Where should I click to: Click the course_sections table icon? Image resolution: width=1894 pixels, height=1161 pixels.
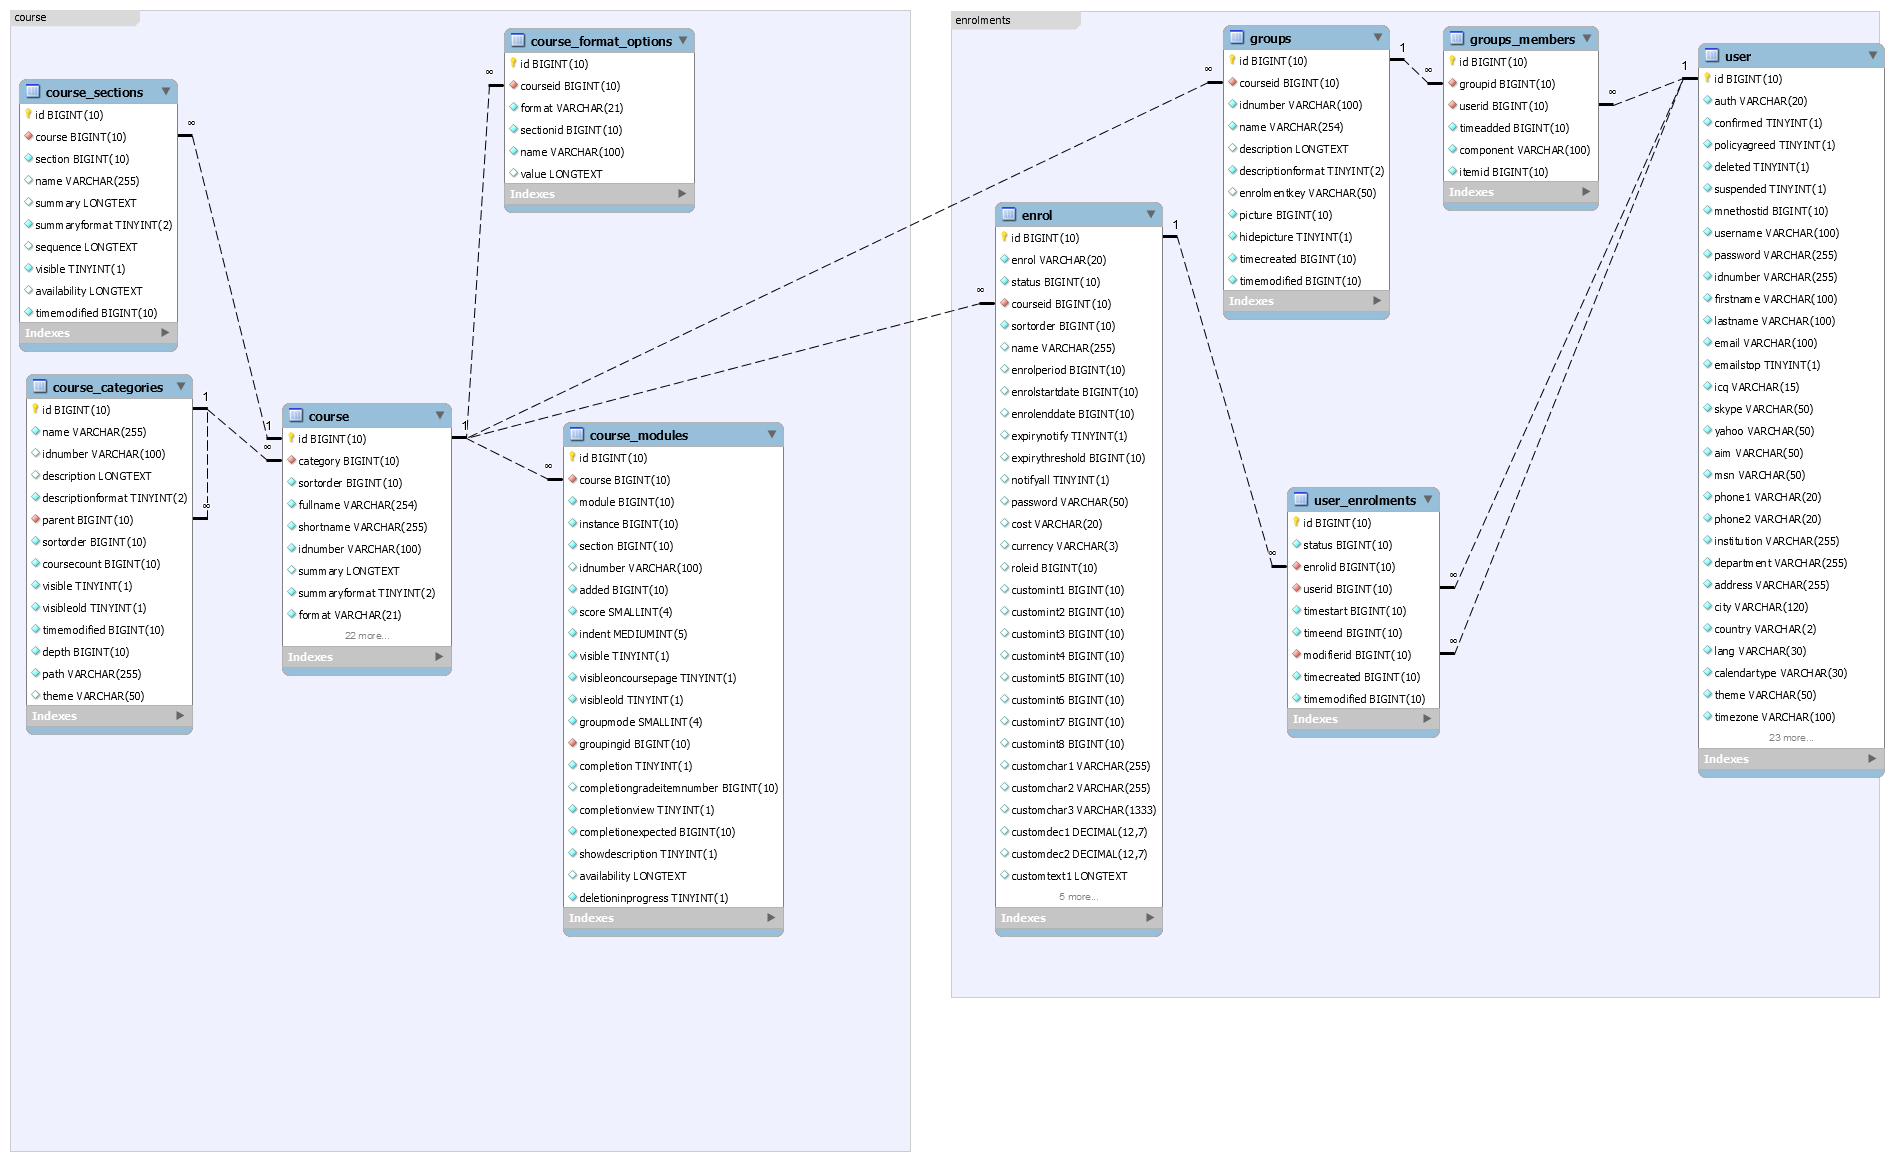coord(33,92)
